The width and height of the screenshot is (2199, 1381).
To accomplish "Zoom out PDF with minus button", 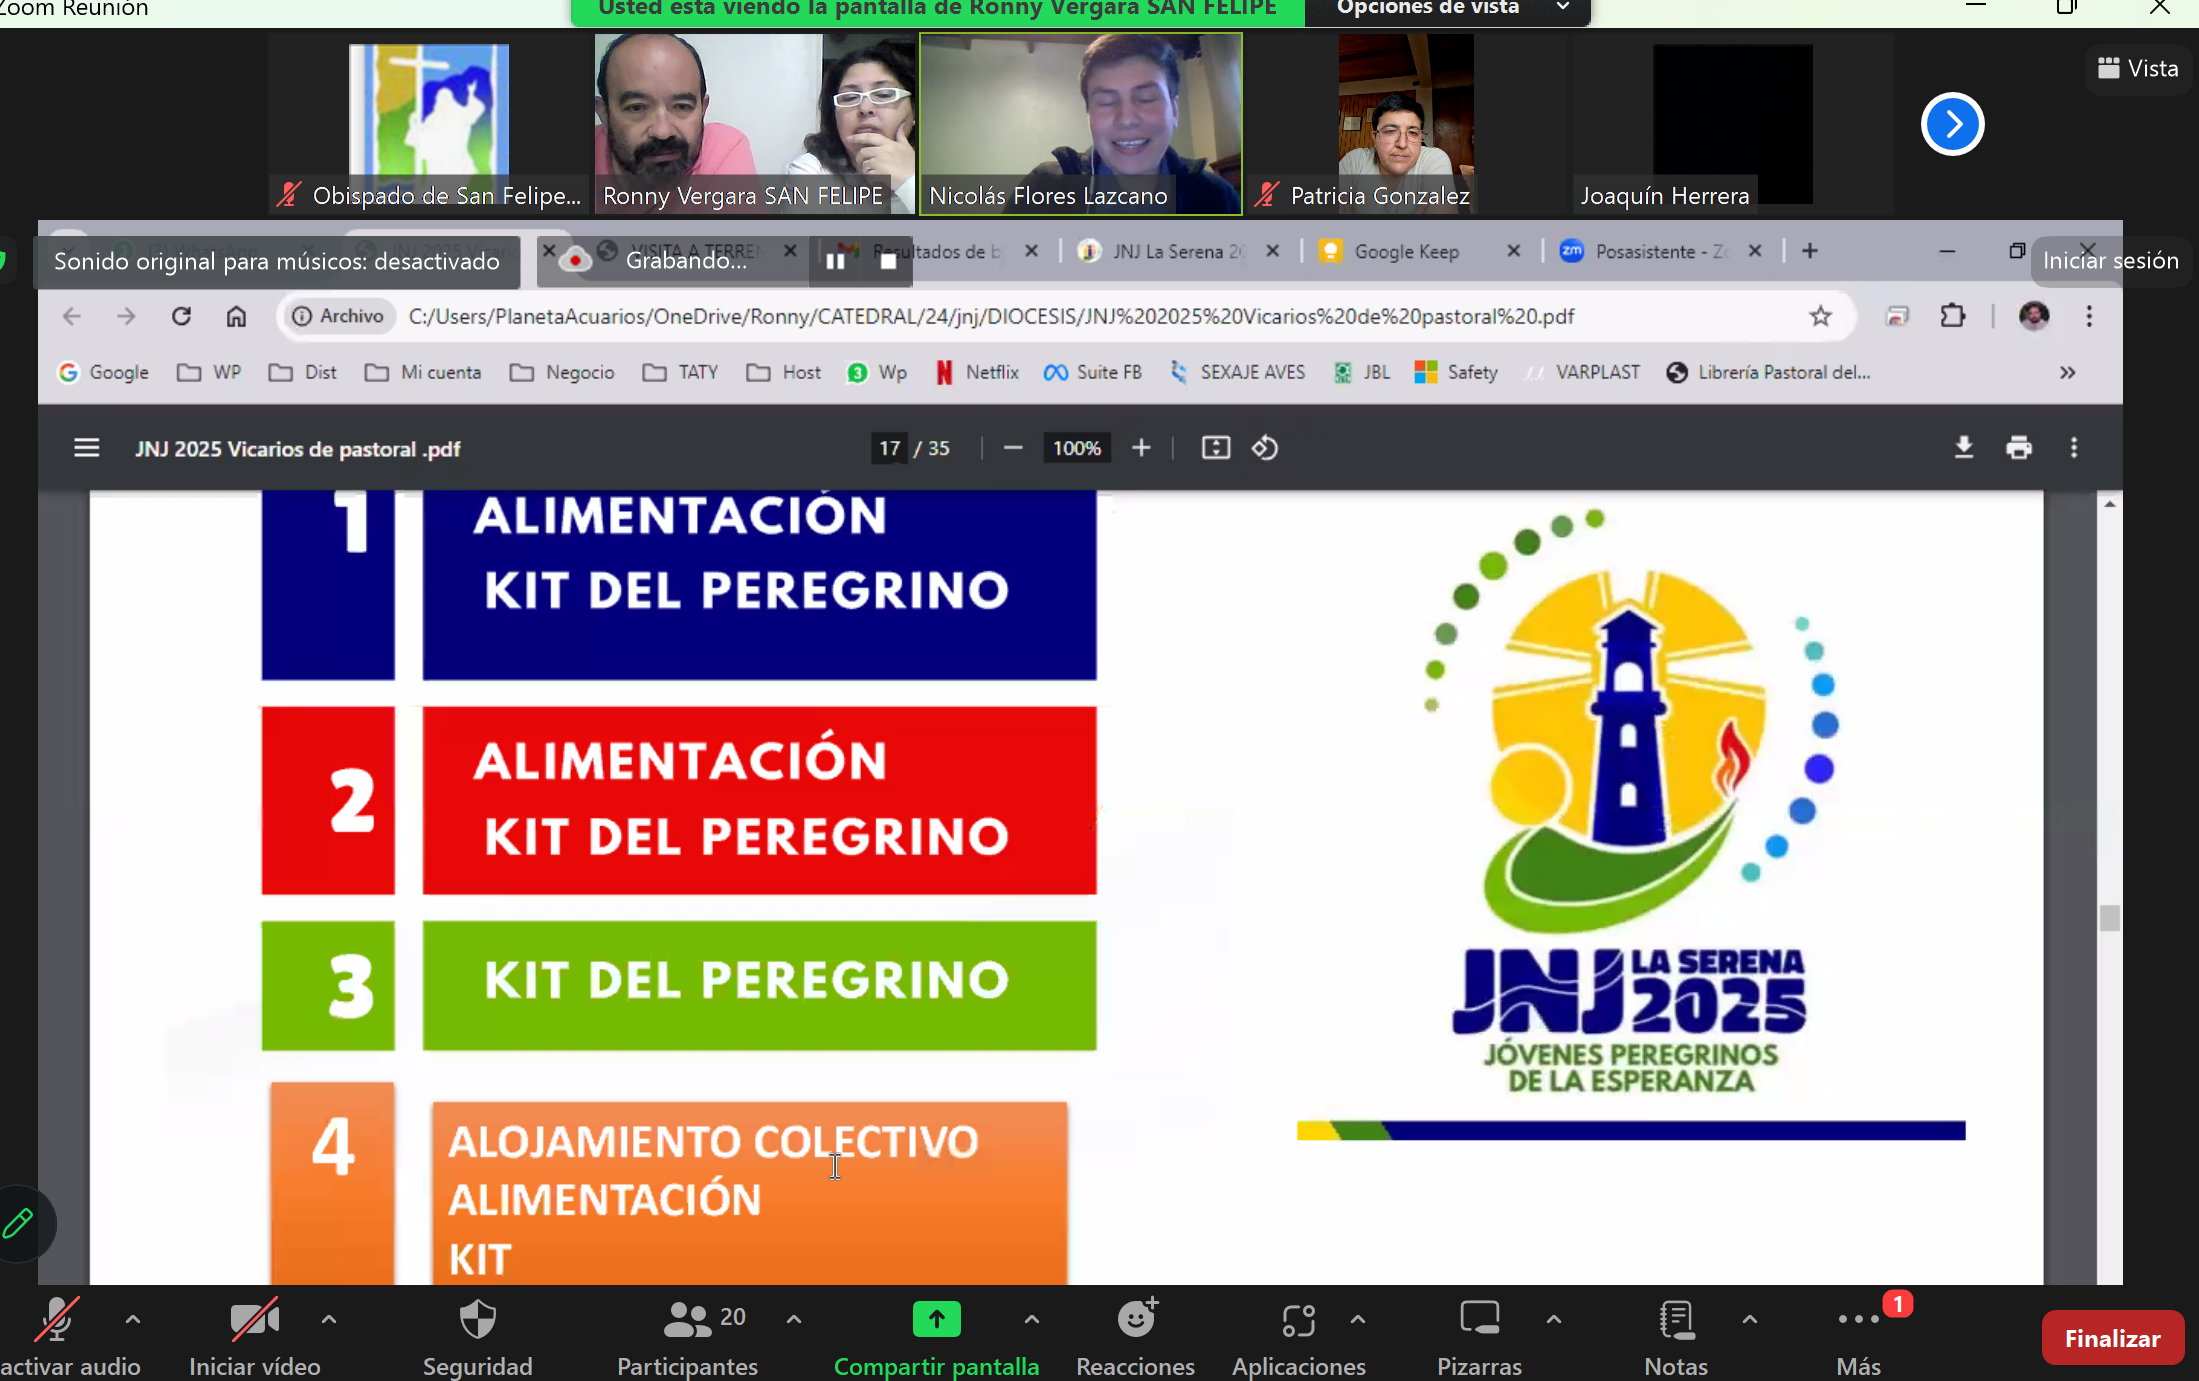I will click(x=1012, y=448).
